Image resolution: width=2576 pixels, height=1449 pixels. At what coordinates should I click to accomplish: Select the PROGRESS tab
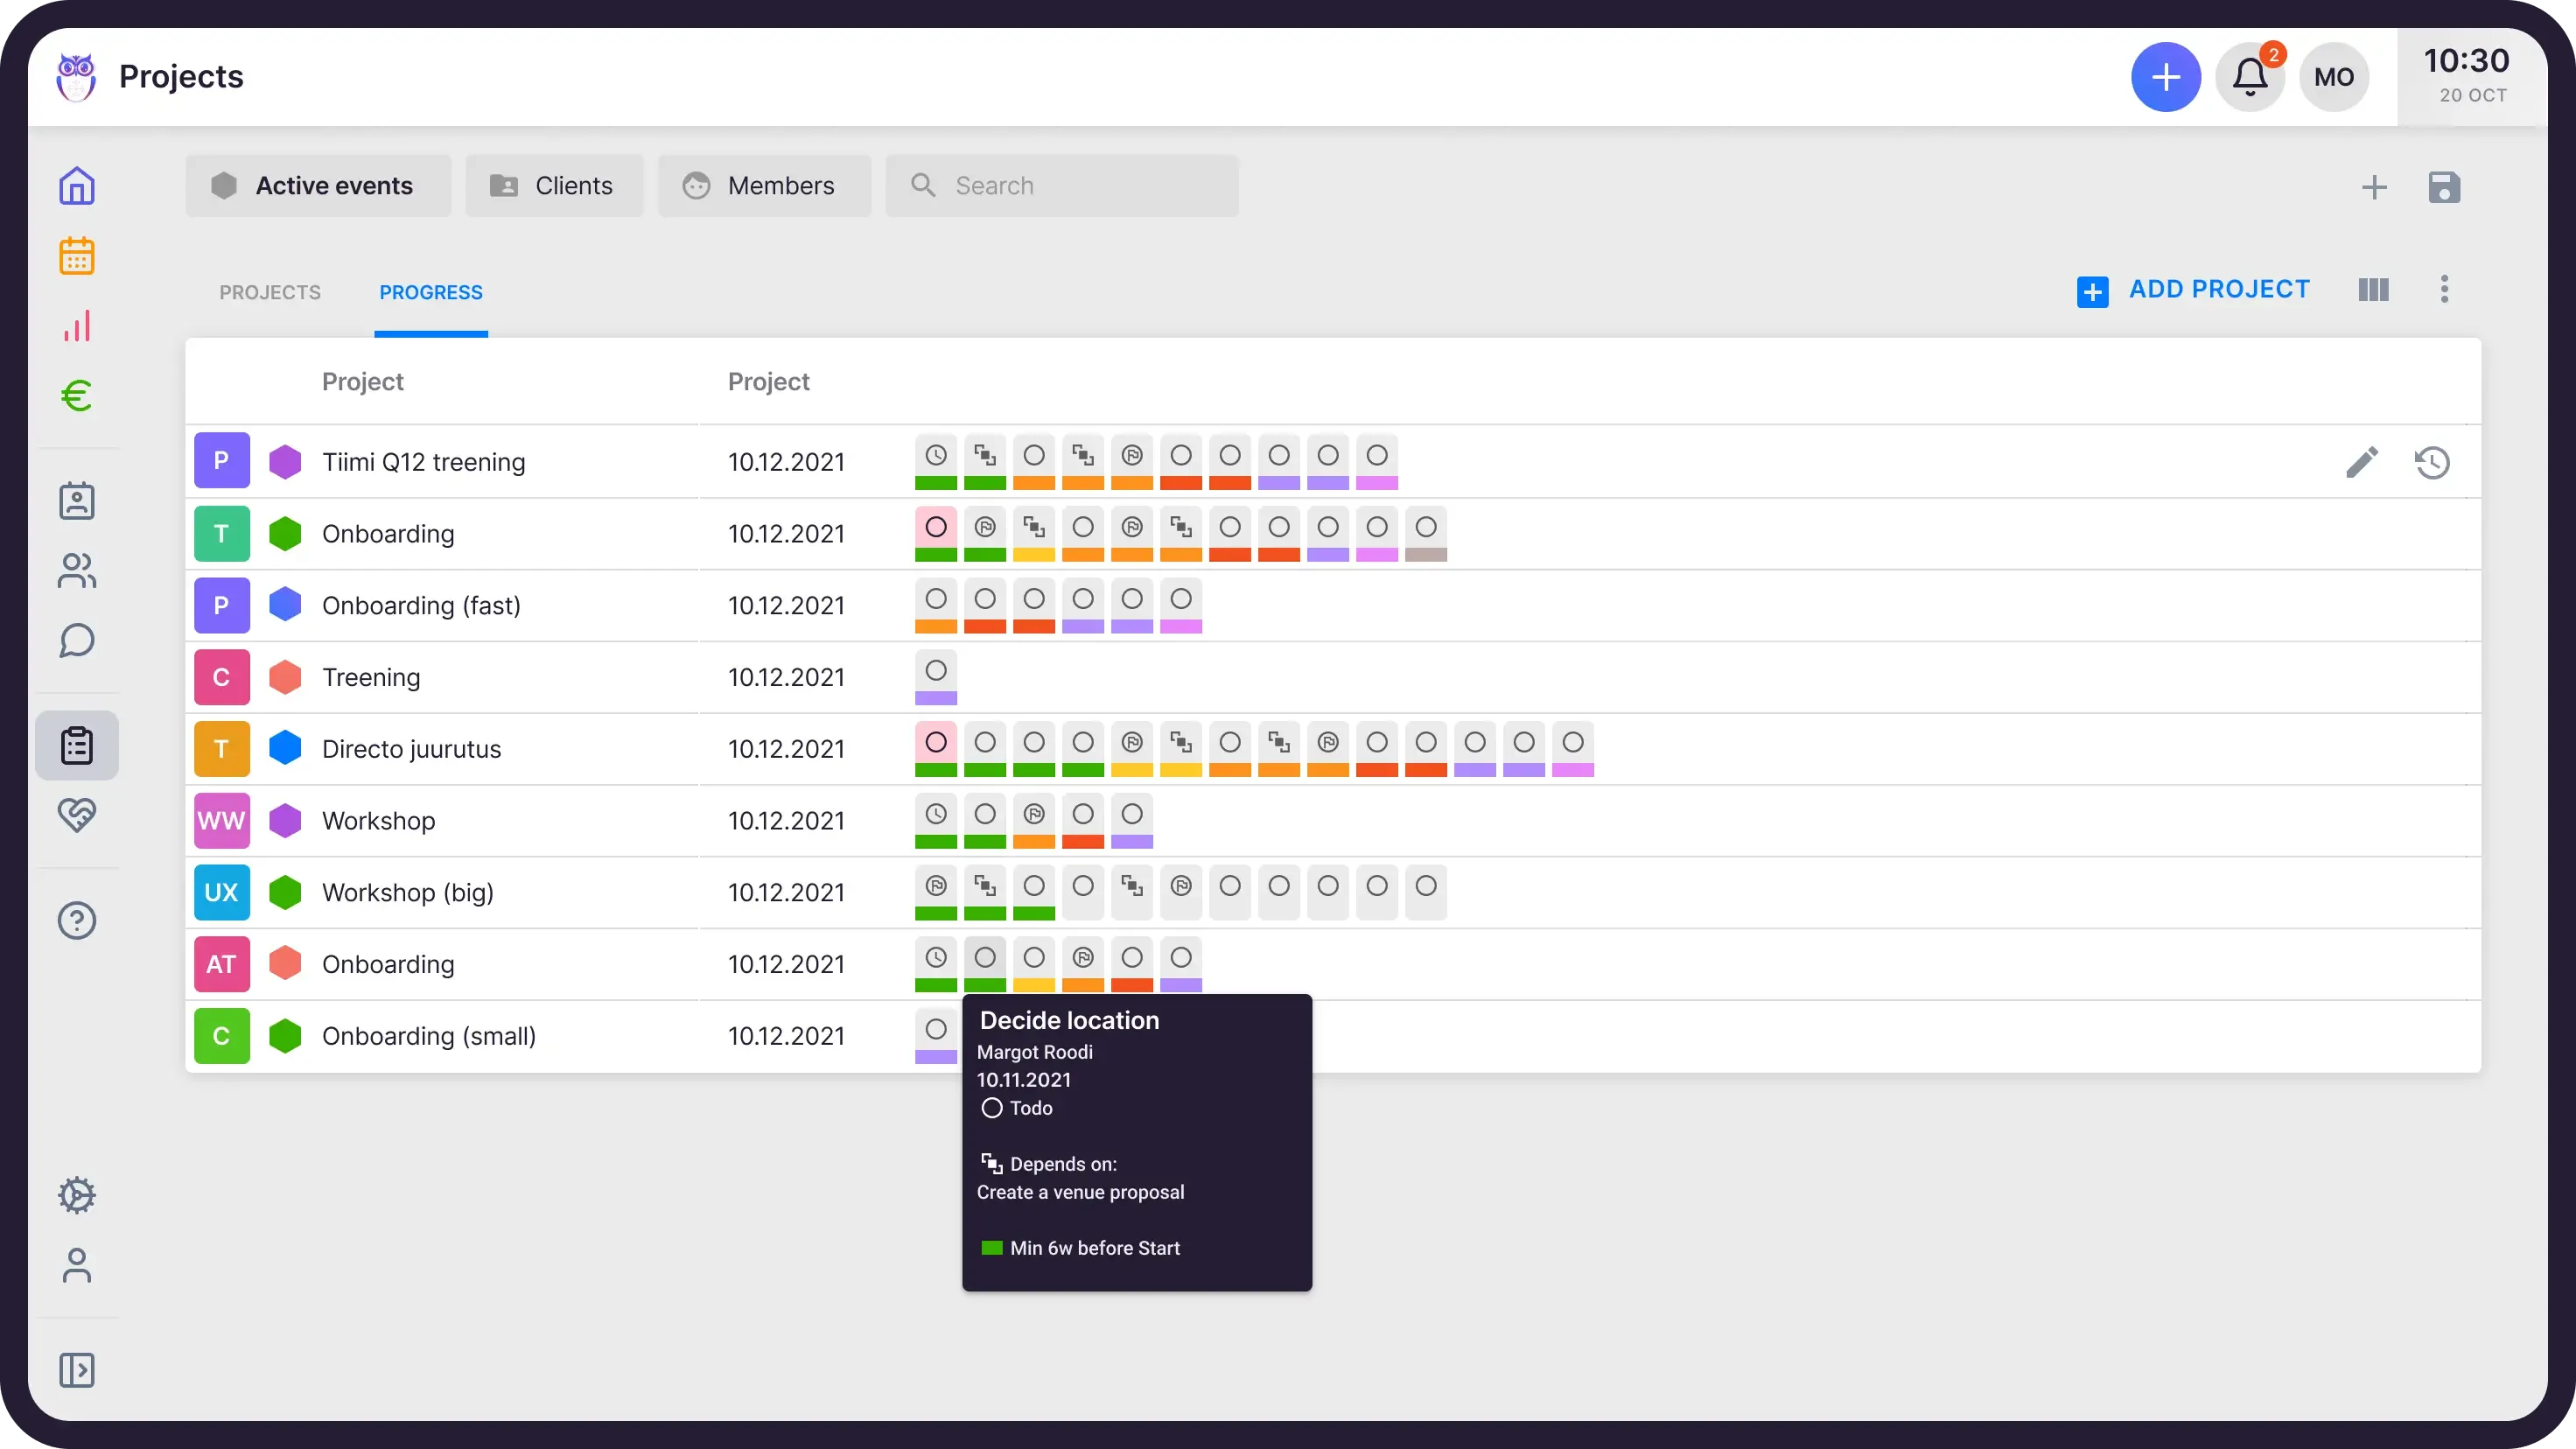pyautogui.click(x=431, y=293)
